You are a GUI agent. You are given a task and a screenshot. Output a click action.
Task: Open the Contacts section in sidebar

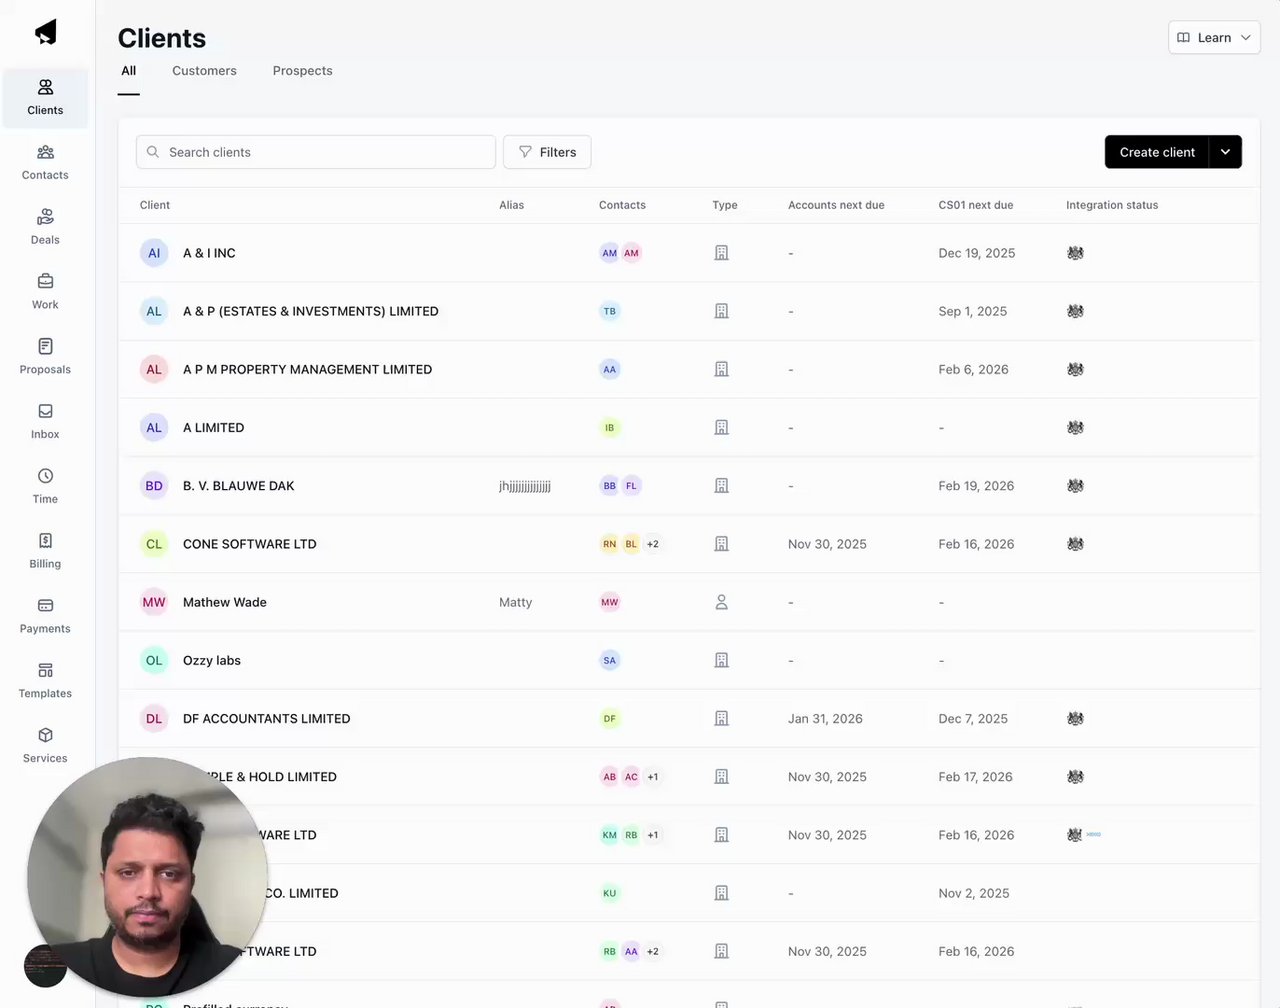point(45,163)
